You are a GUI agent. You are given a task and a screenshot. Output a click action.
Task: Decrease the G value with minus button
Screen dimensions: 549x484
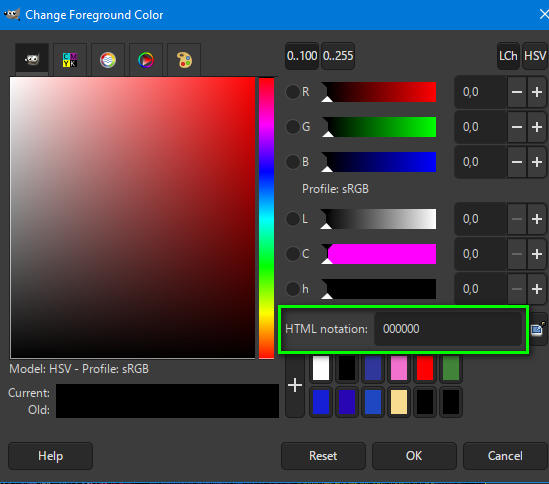pos(517,127)
